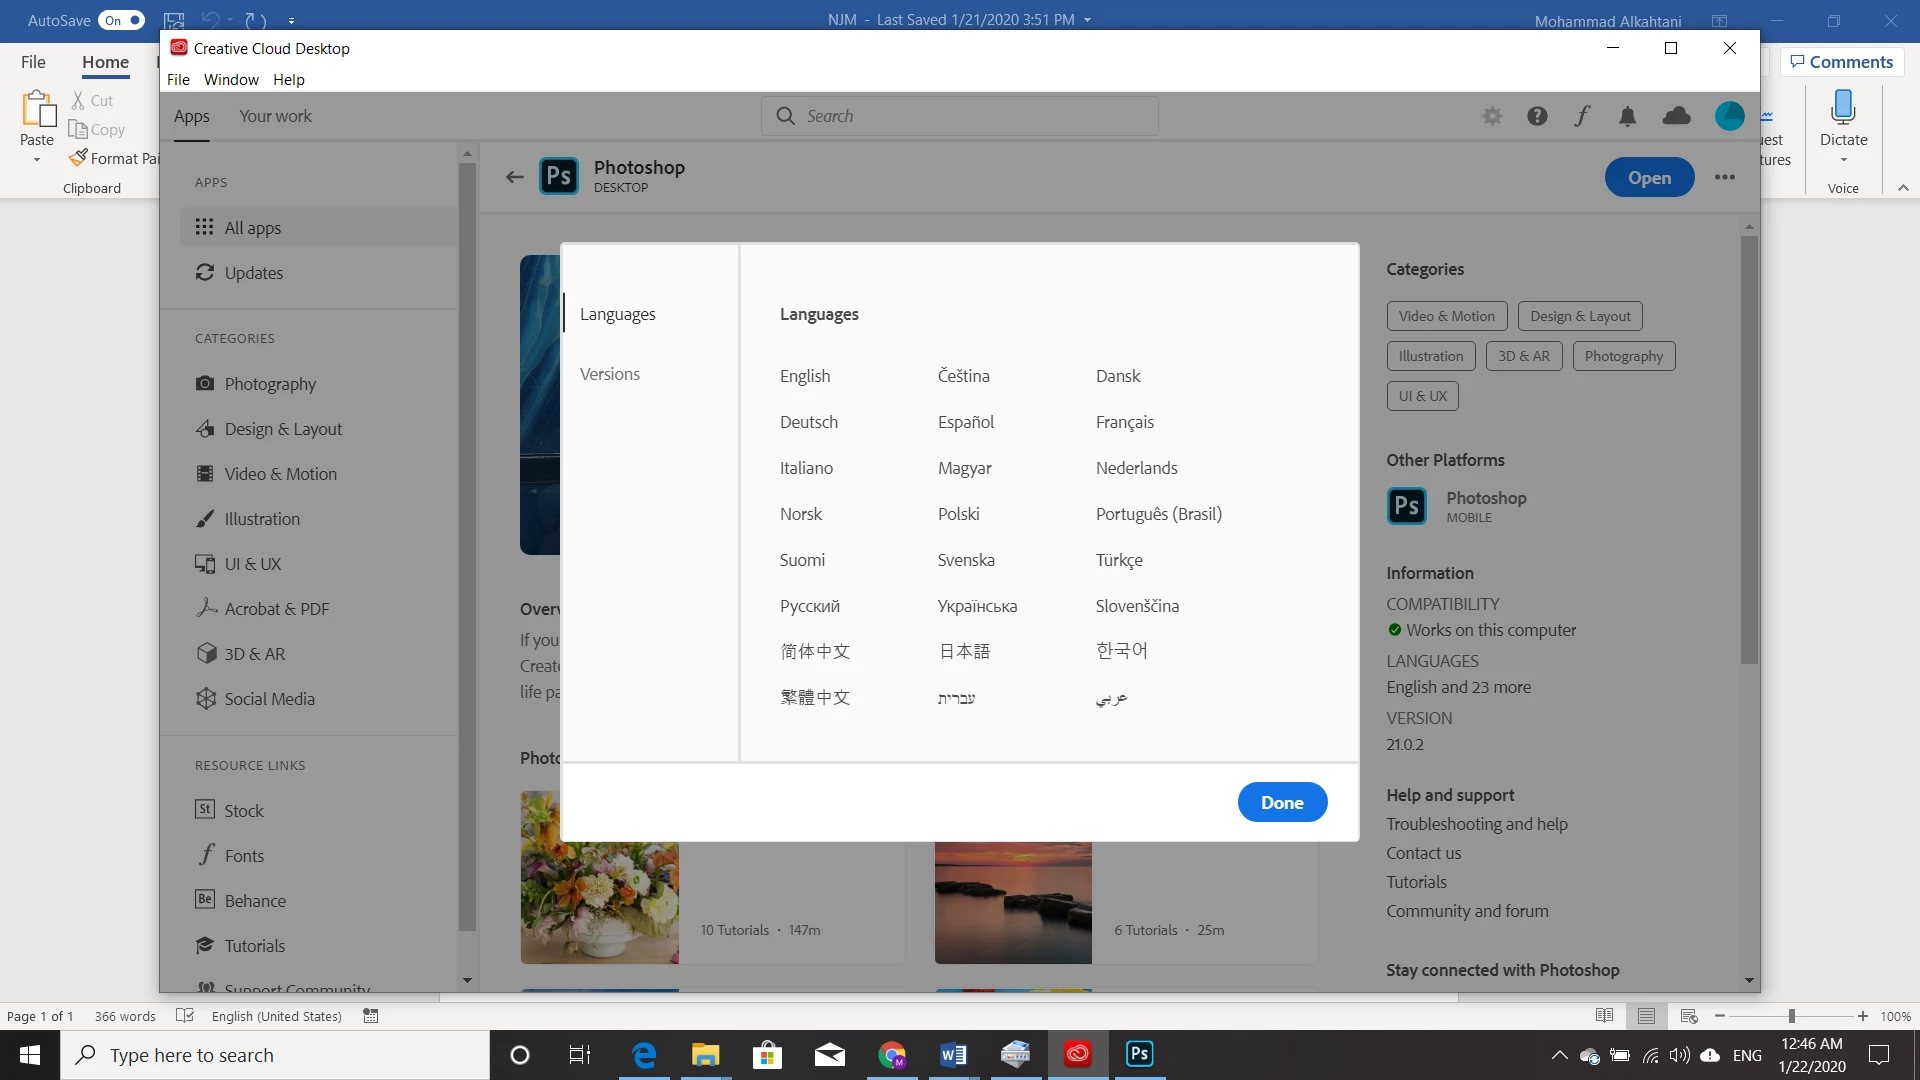The image size is (1920, 1080).
Task: Open the three-dots more options menu
Action: click(1725, 177)
